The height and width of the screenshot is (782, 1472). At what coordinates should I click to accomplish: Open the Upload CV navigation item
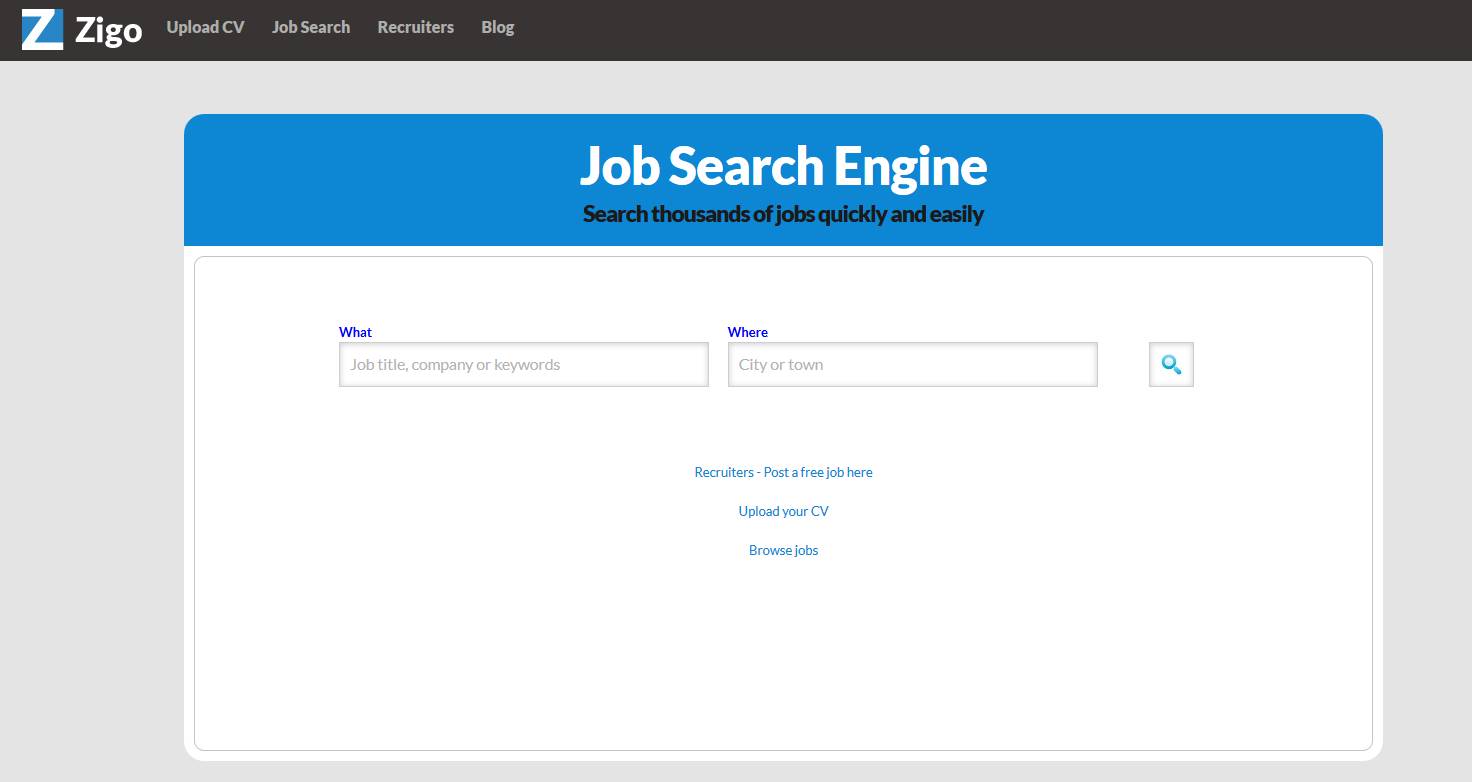(x=205, y=28)
